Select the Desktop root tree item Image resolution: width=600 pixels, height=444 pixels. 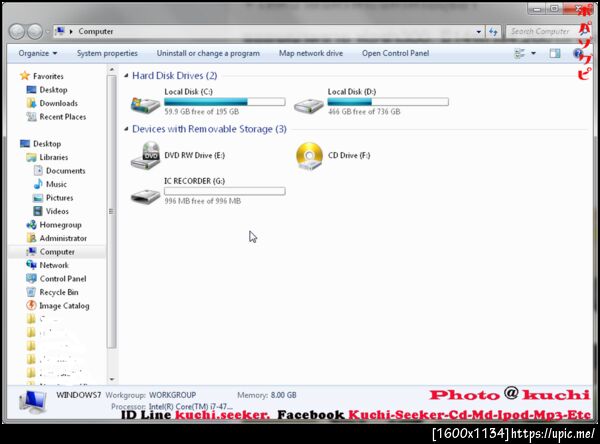47,144
